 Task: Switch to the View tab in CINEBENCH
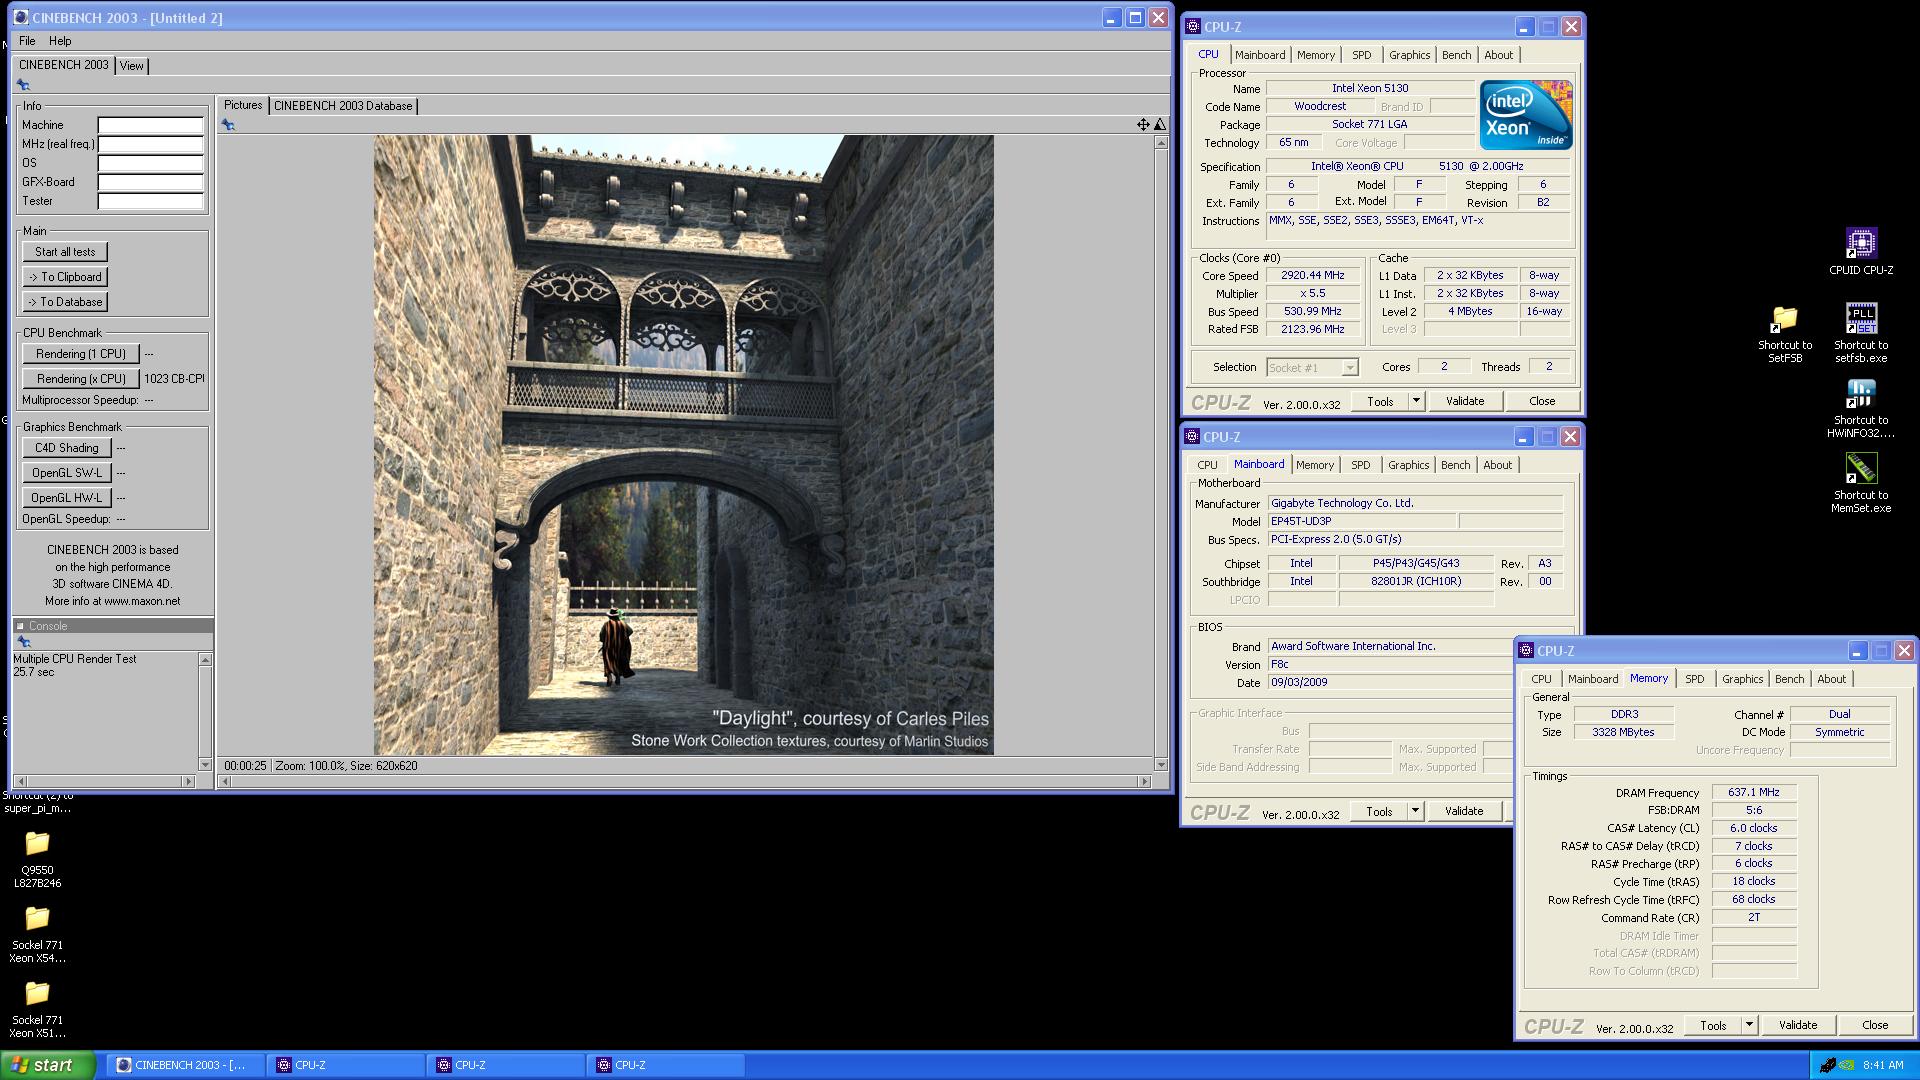132,66
